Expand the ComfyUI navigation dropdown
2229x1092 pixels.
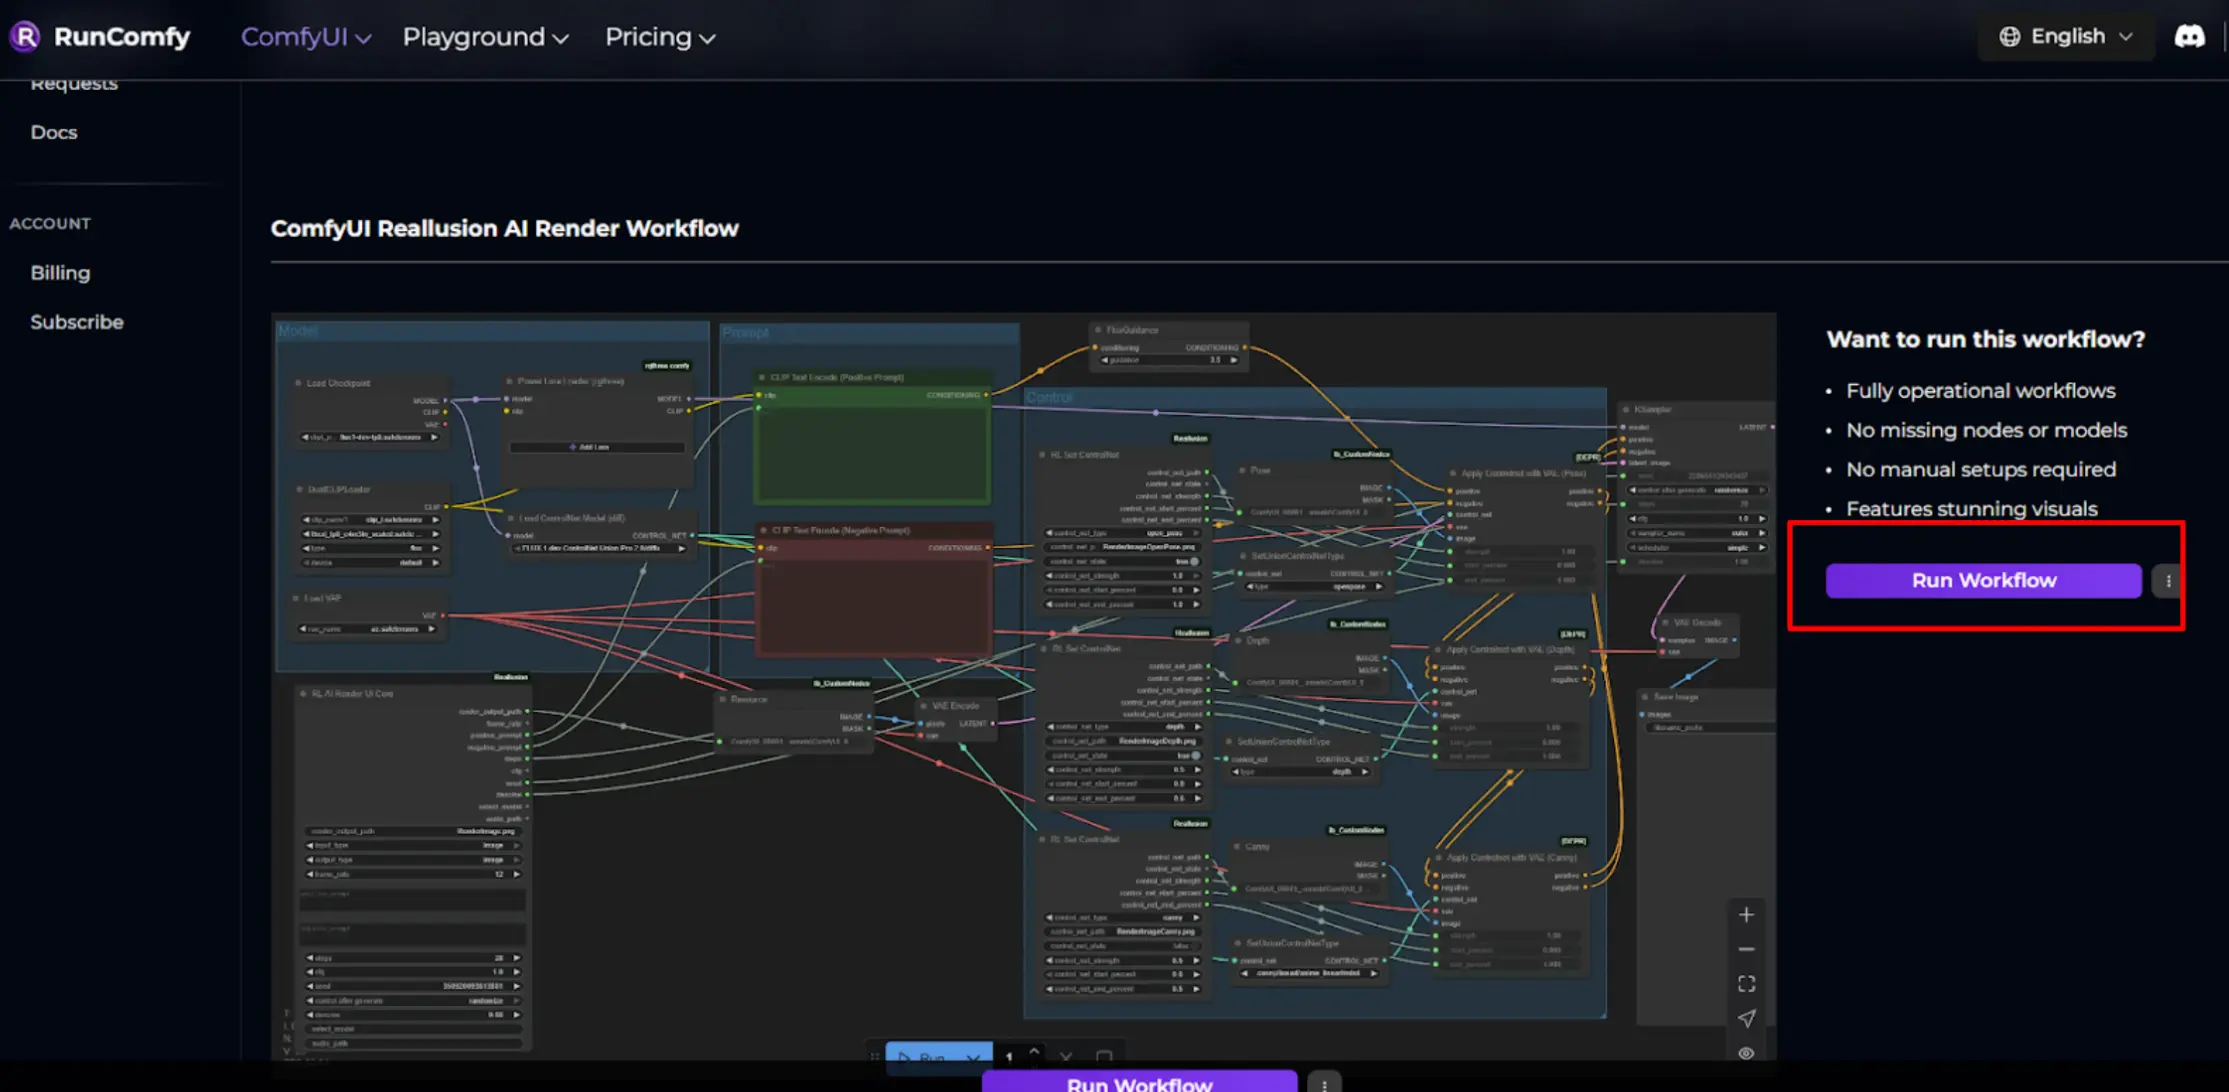pyautogui.click(x=306, y=37)
